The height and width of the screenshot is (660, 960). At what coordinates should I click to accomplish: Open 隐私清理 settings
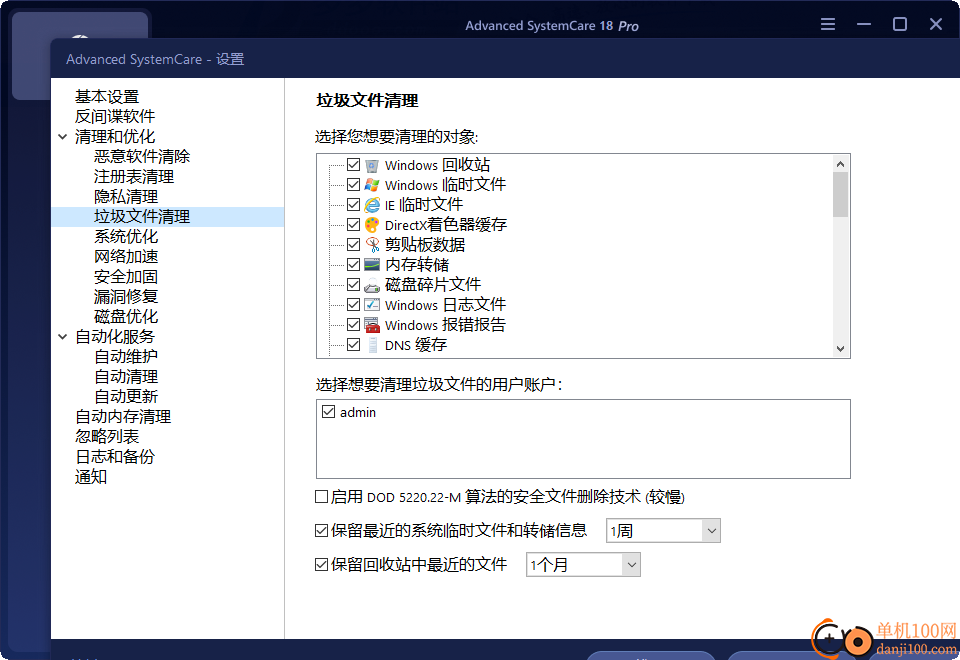pyautogui.click(x=126, y=197)
